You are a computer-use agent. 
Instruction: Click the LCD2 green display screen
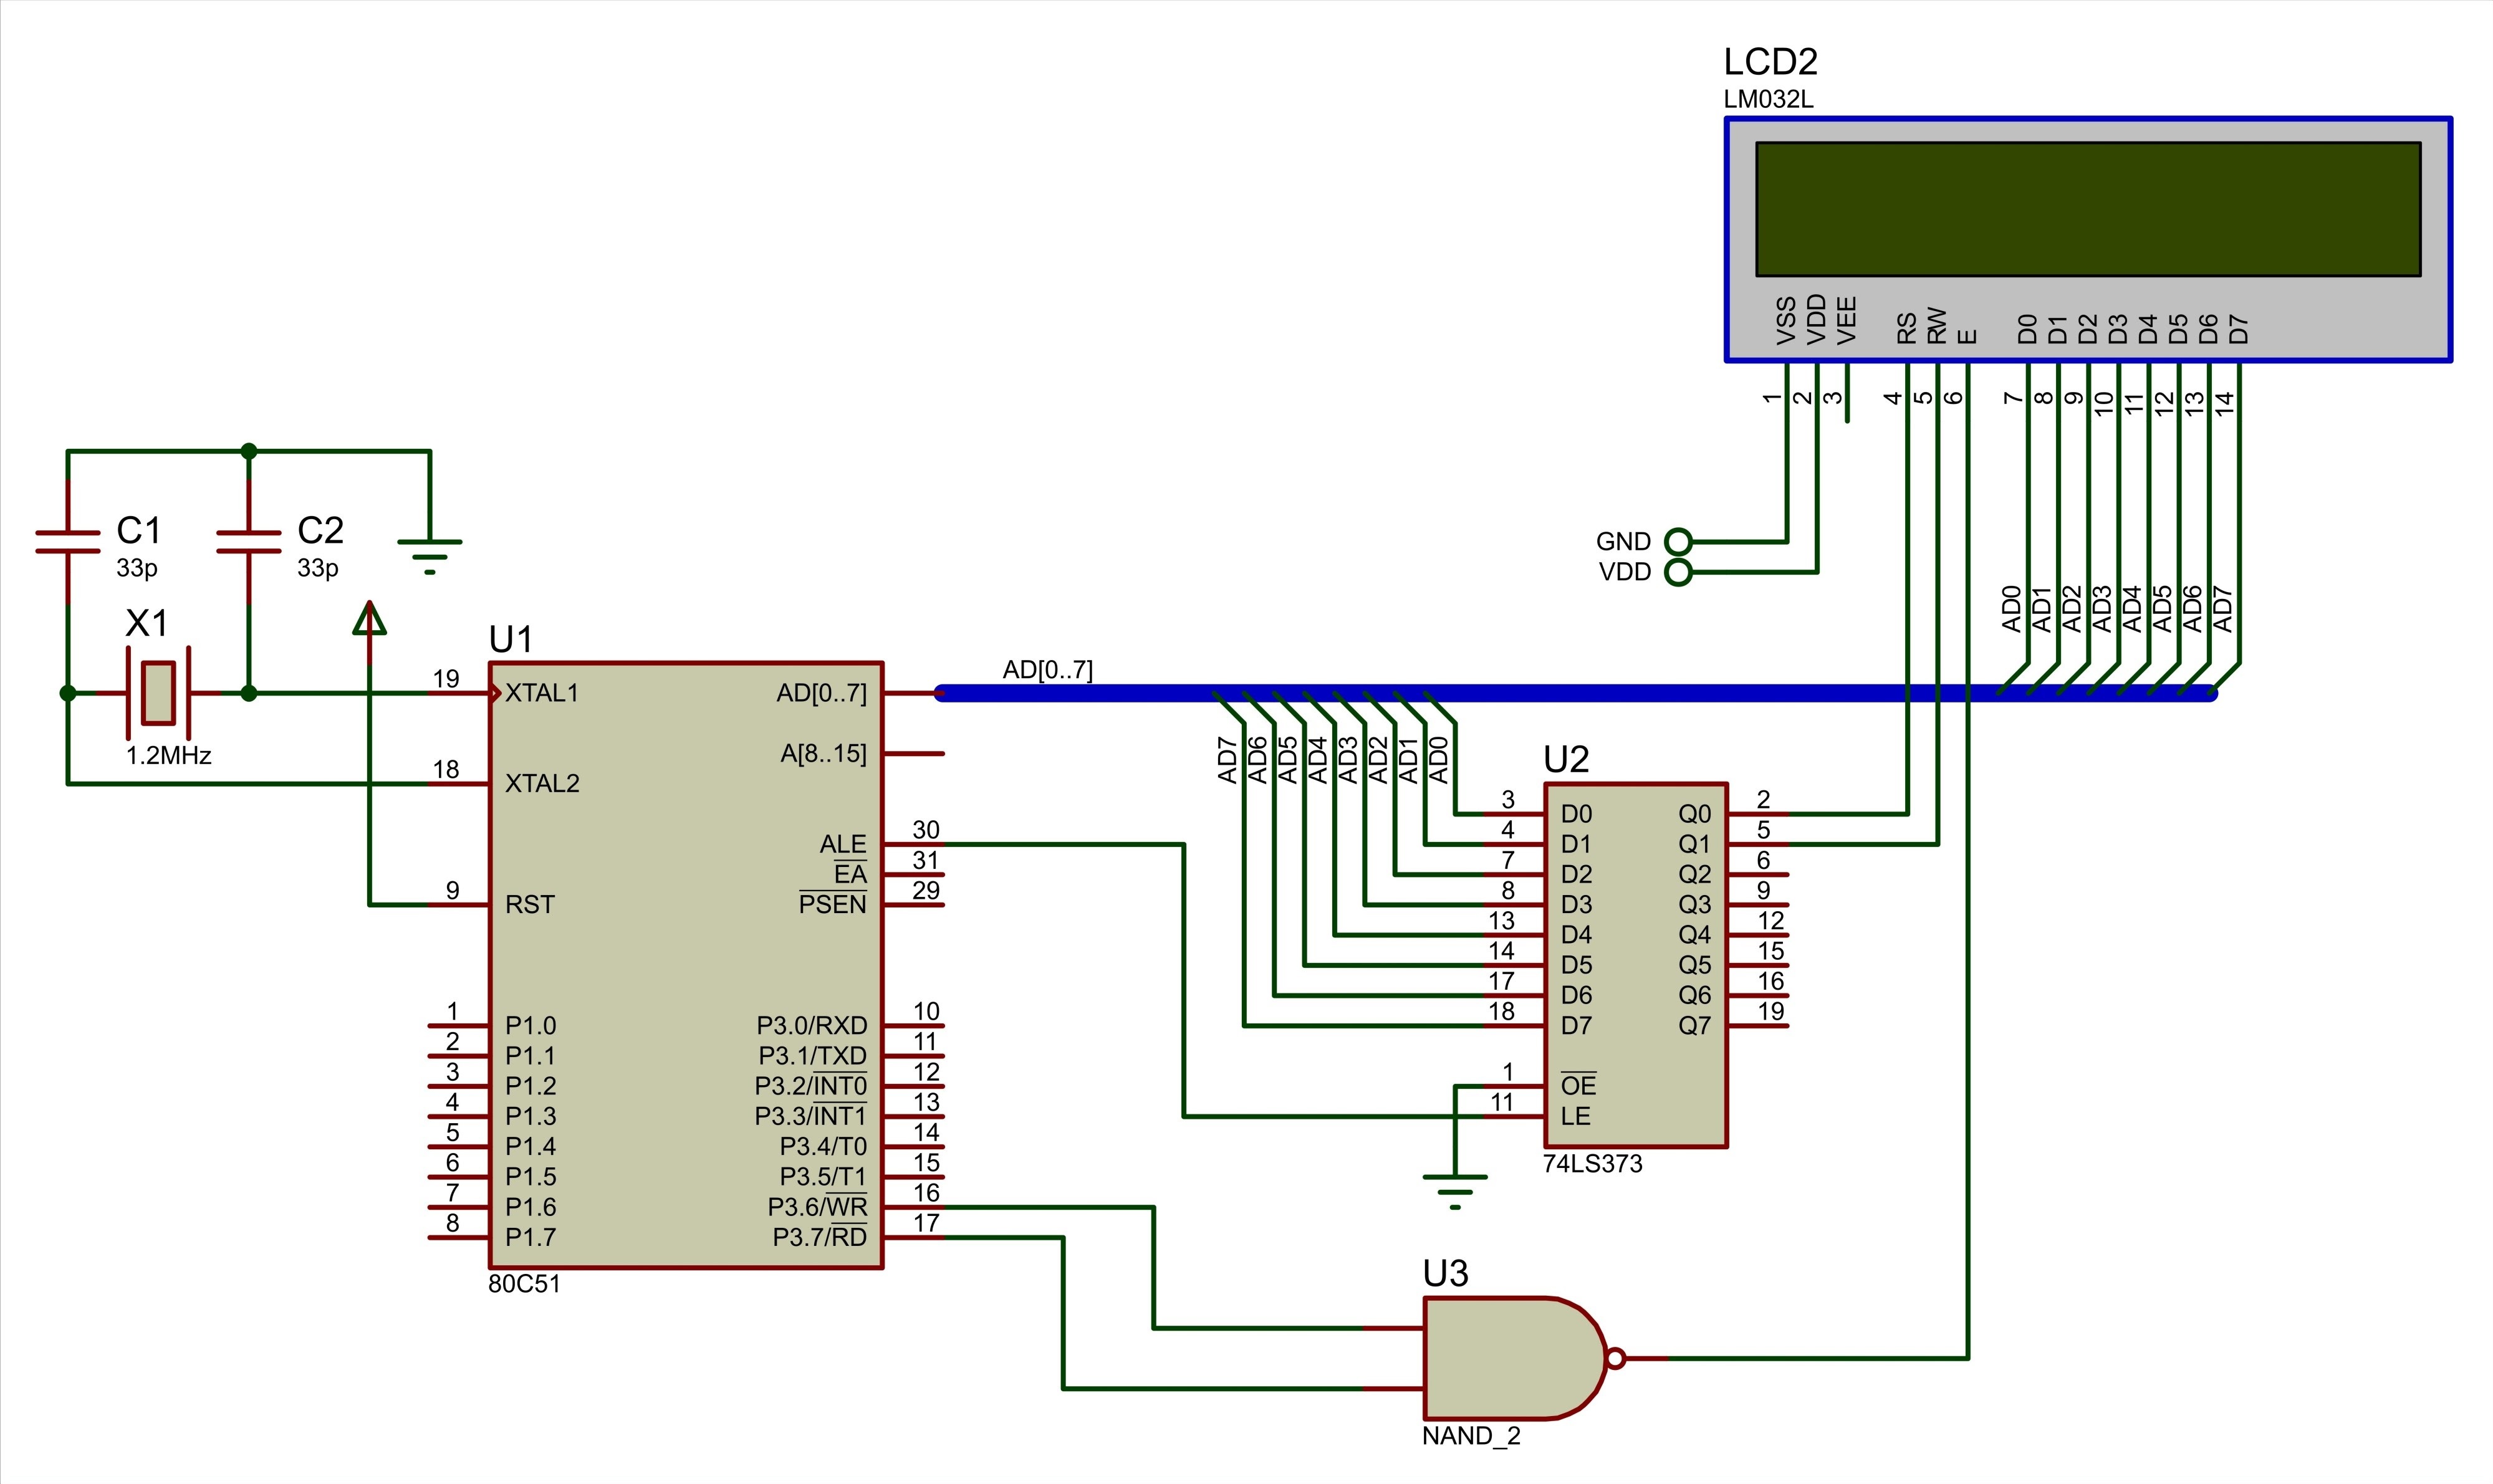coord(2087,208)
